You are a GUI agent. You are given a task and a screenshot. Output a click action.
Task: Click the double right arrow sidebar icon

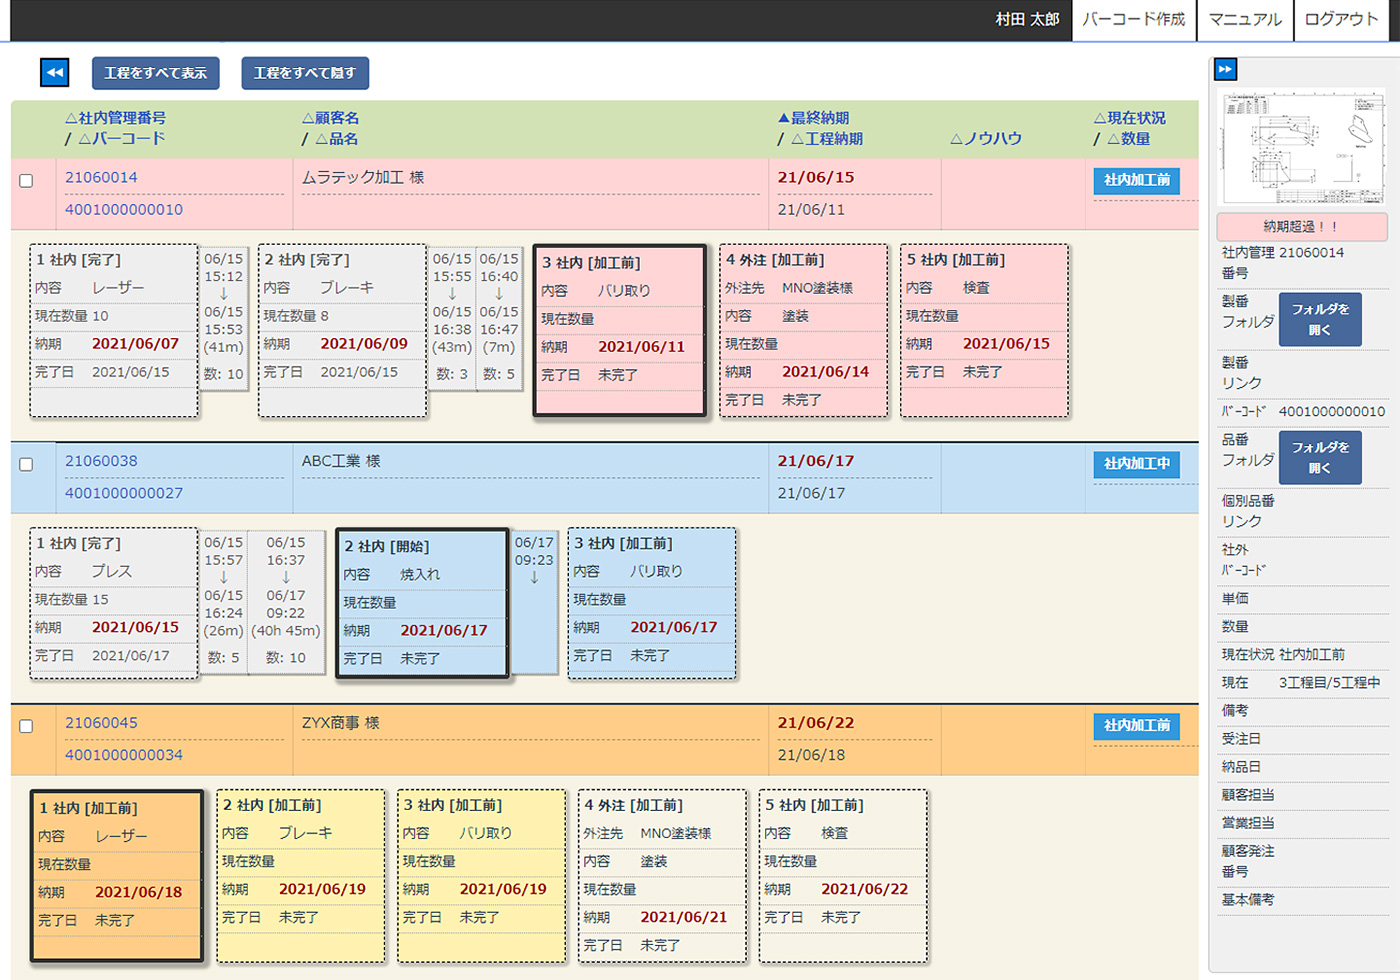pos(1225,69)
